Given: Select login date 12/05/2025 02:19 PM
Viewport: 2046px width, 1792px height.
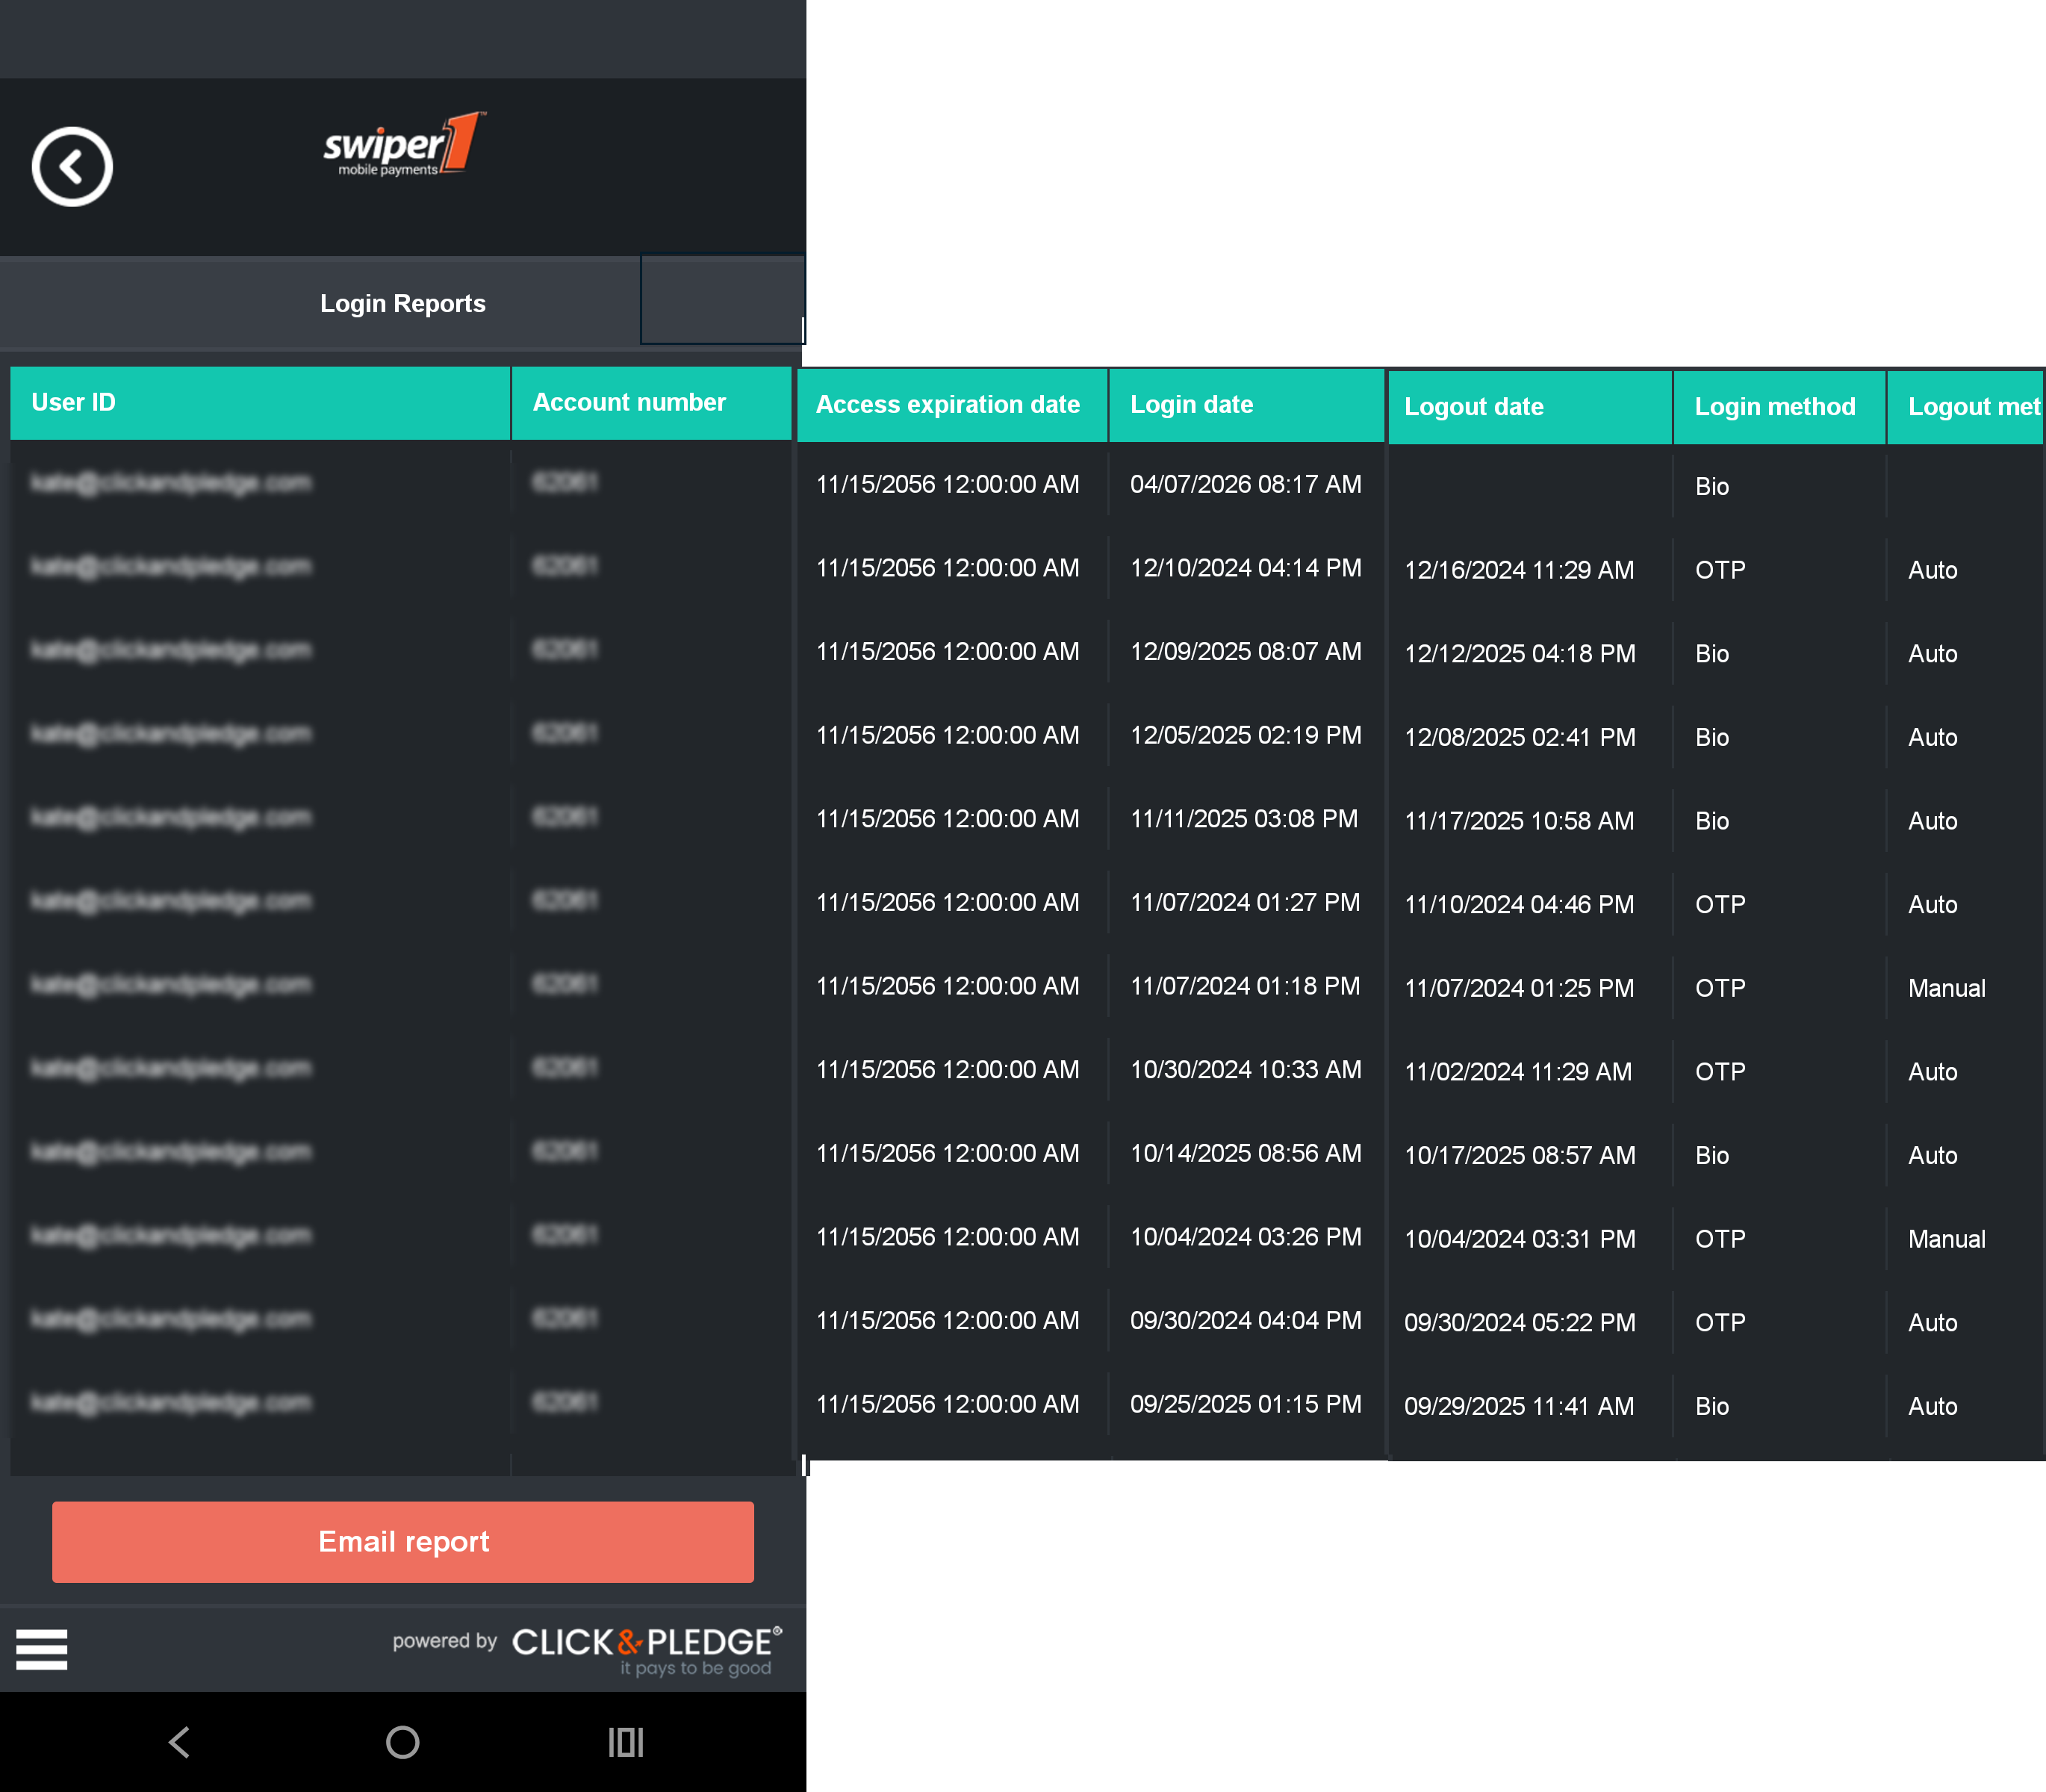Looking at the screenshot, I should [x=1246, y=735].
